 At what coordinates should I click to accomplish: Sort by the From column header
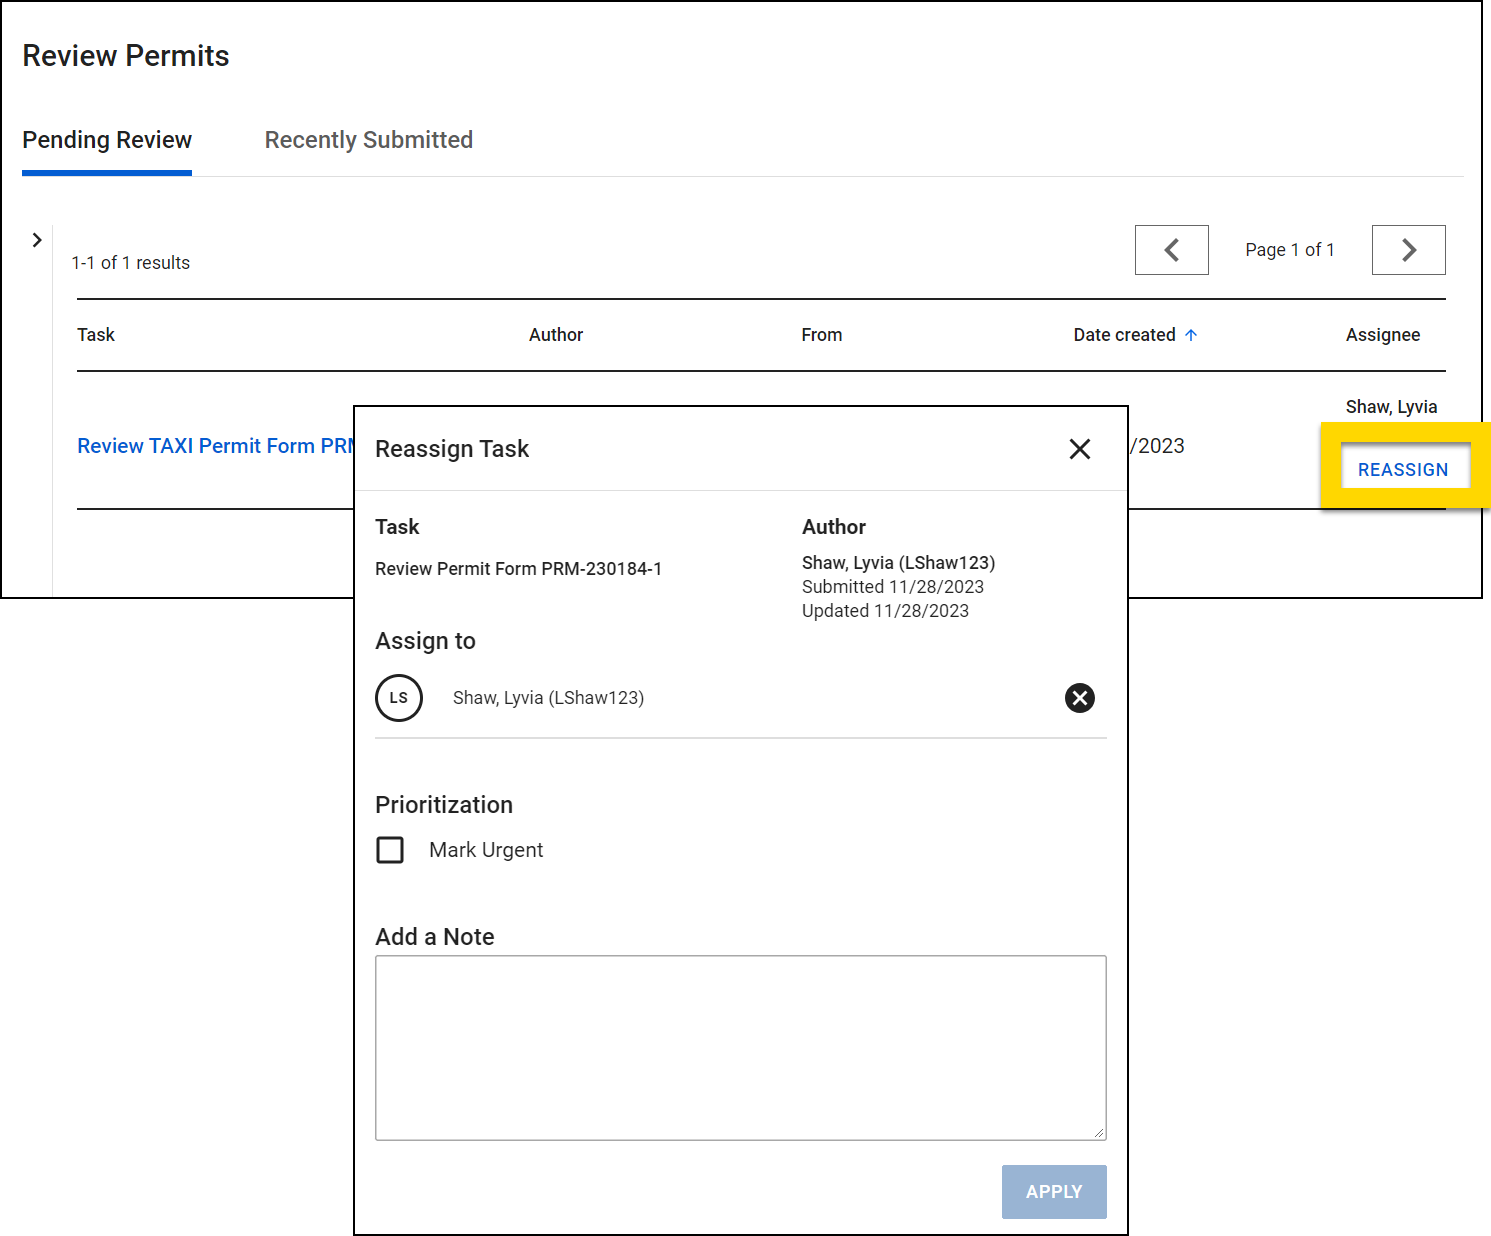pyautogui.click(x=821, y=335)
